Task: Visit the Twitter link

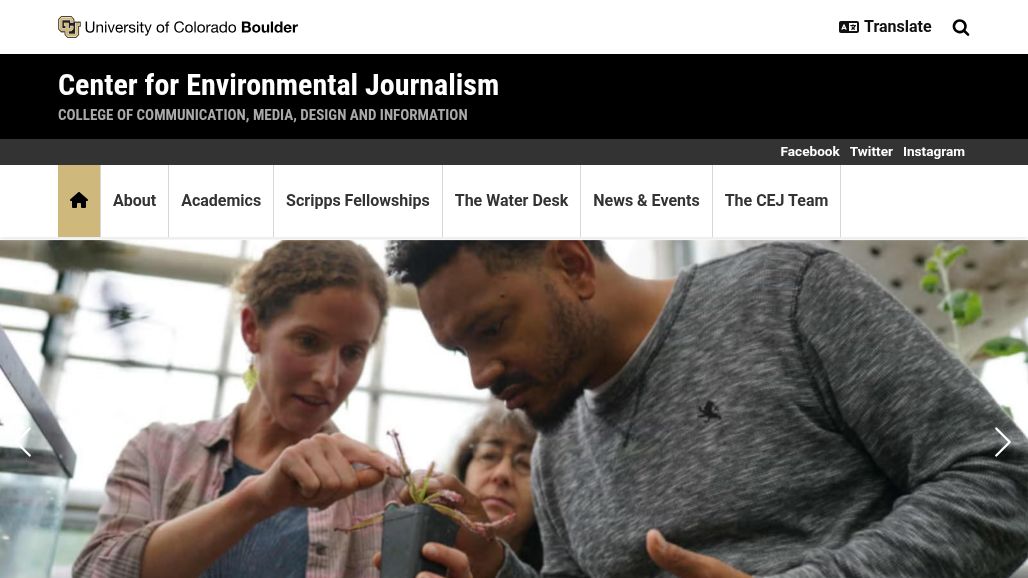Action: (x=871, y=151)
